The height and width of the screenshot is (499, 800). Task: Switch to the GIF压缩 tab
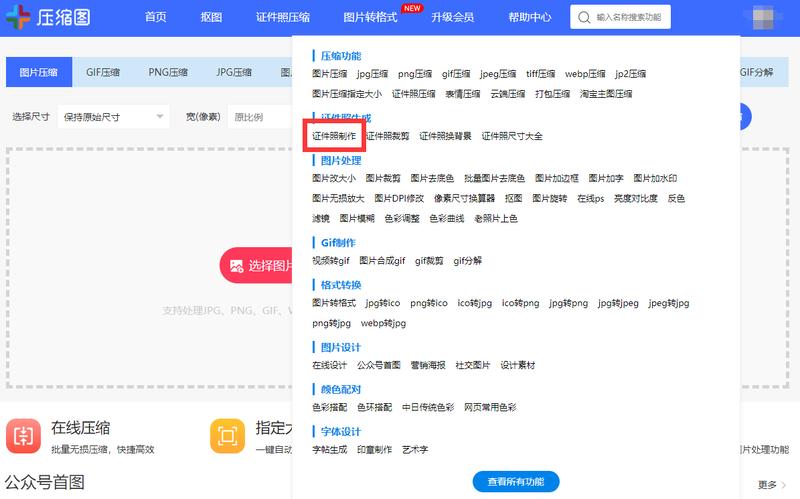(103, 72)
